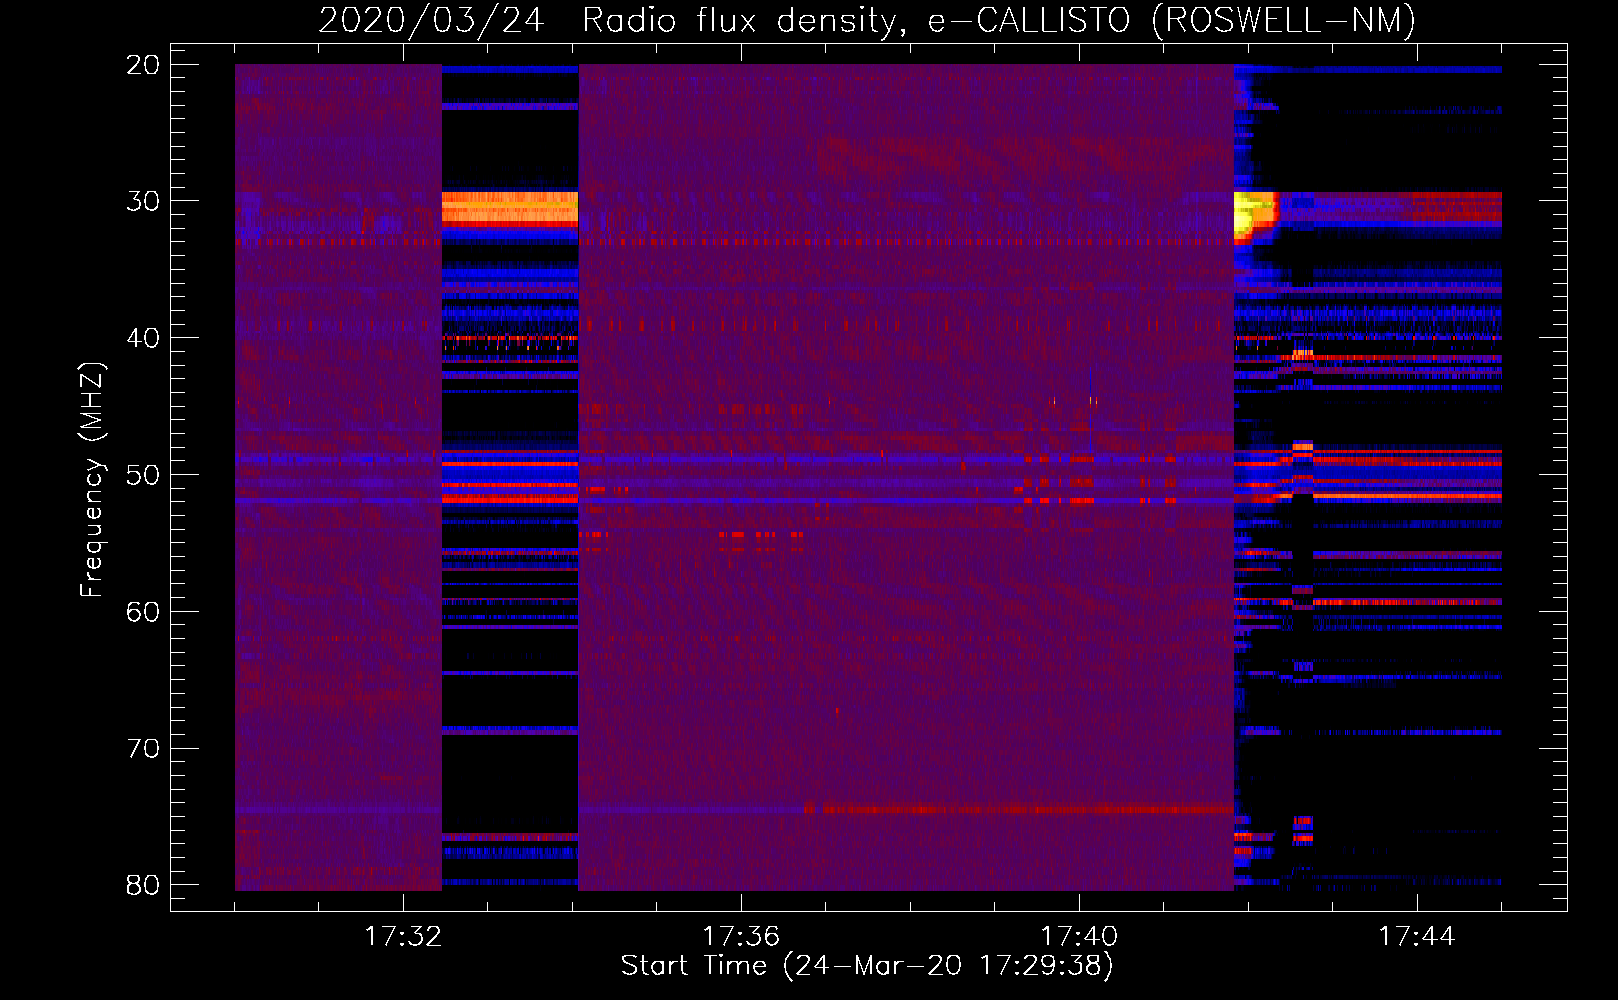
Task: Click the 40 frequency tick label
Action: coord(143,338)
